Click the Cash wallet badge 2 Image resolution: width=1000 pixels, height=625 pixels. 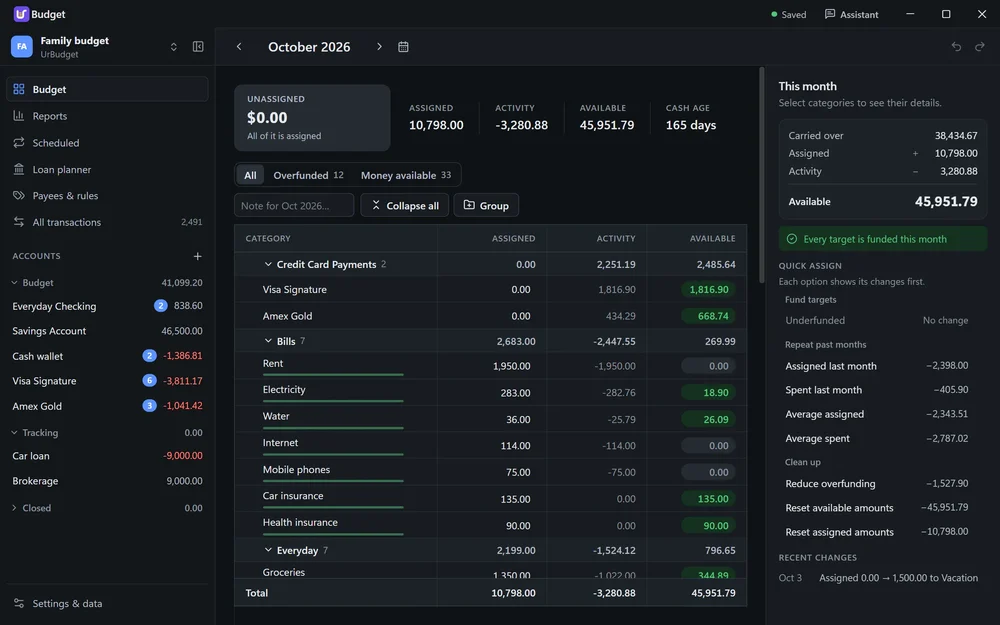149,356
